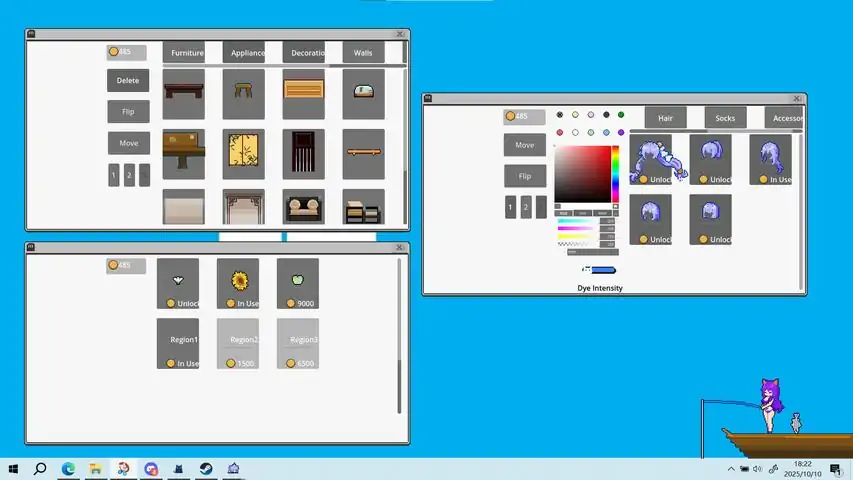Switch to the Walls category tab
This screenshot has width=853, height=480.
pyautogui.click(x=363, y=53)
